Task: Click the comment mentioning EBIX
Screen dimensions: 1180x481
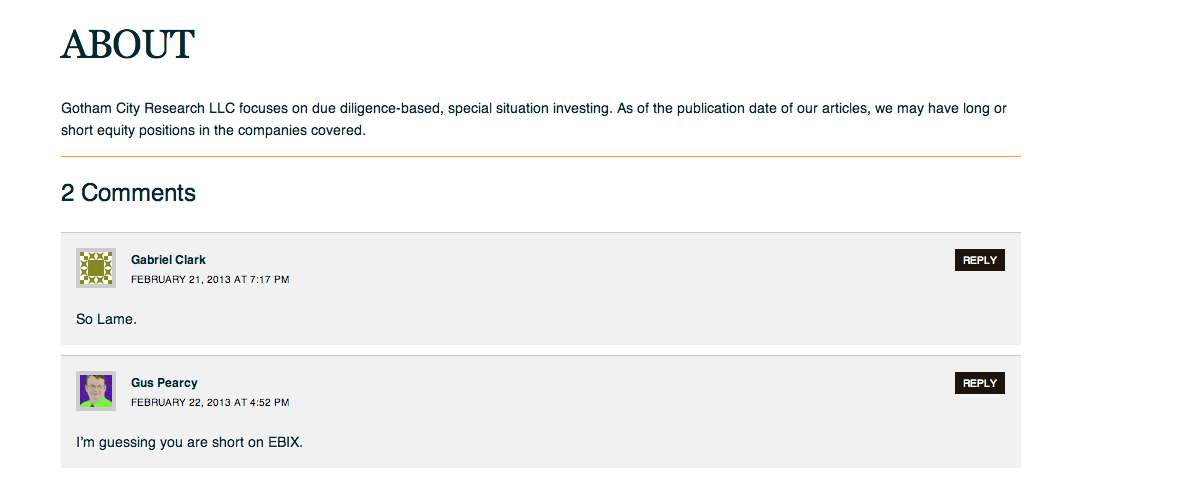Action: (x=189, y=442)
